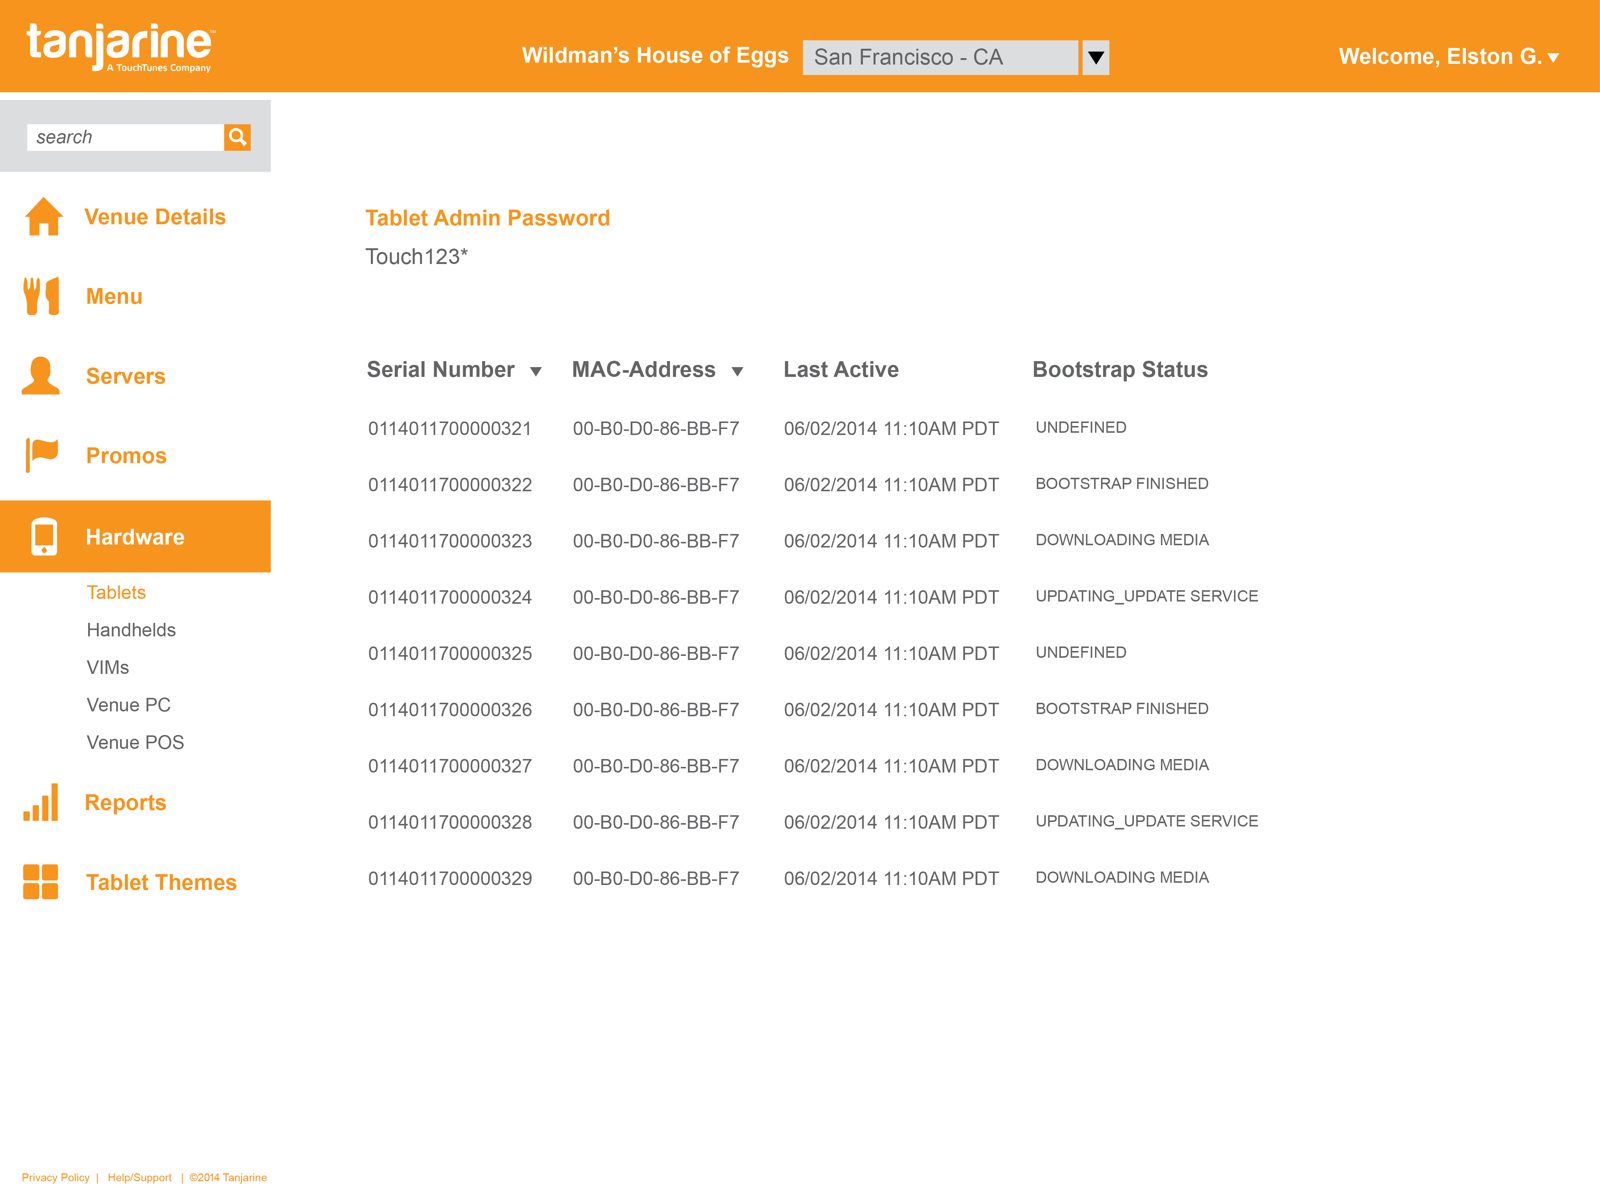Click DOWNLOADING MEDIA status in row 0114011700000329
The image size is (1600, 1200).
(x=1122, y=878)
